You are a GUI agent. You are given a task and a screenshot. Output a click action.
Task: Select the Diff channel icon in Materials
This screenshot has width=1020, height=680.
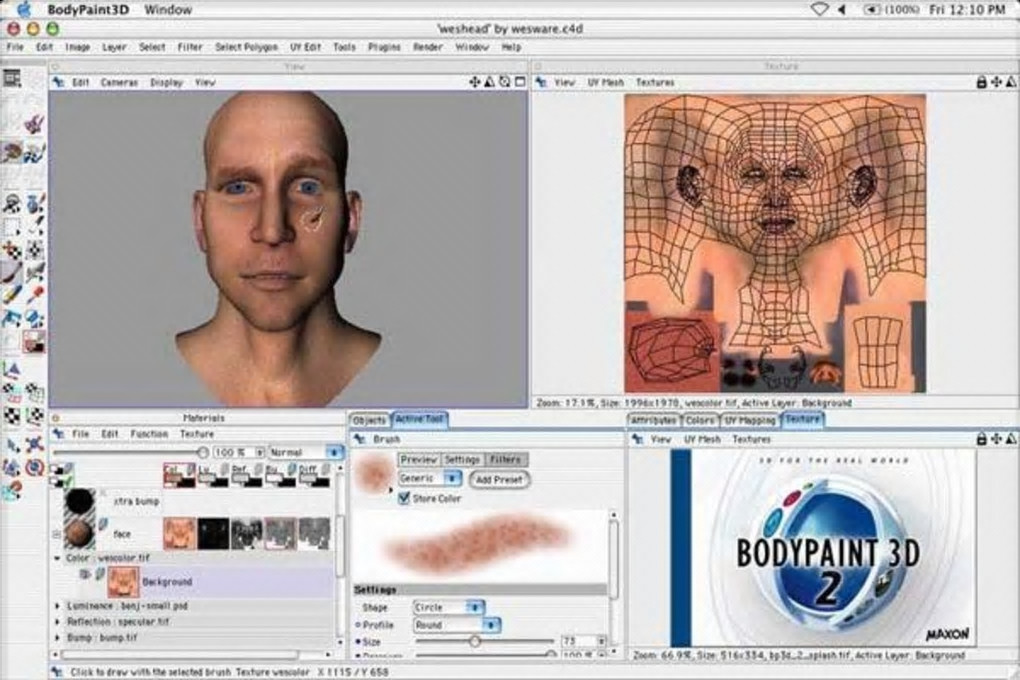coord(314,476)
